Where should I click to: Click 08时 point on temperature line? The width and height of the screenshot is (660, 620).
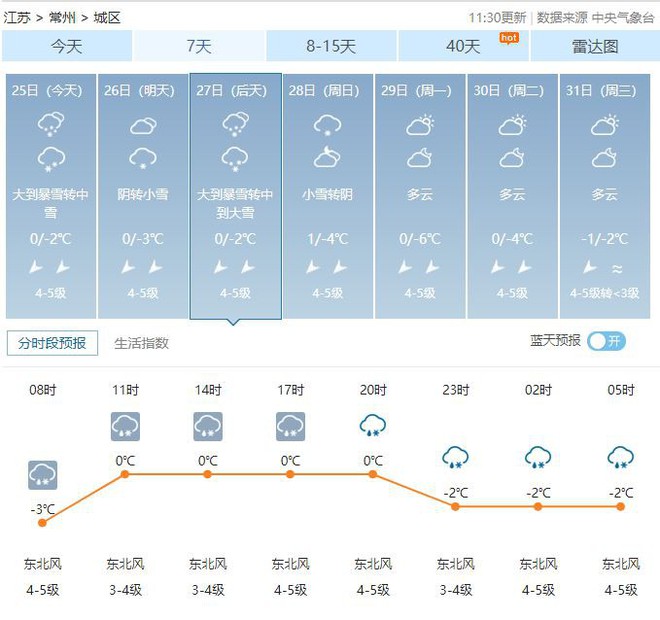pos(42,523)
